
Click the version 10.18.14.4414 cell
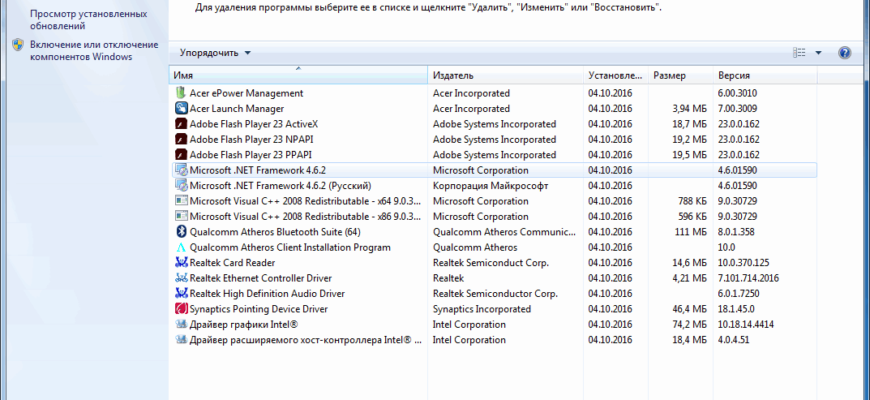pyautogui.click(x=746, y=325)
